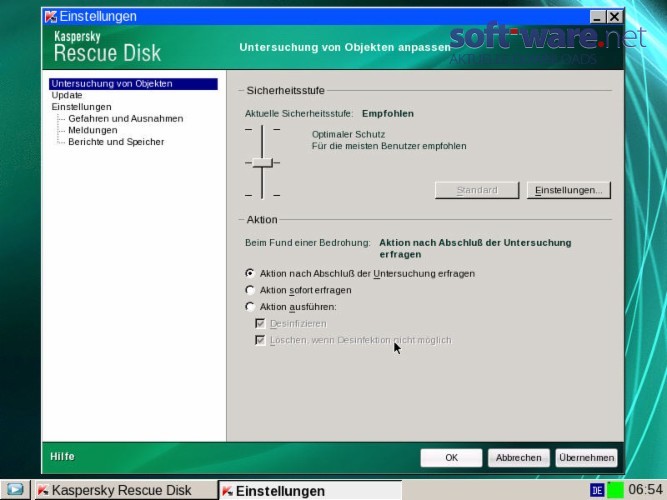This screenshot has width=667, height=500.
Task: Open the Meldungen settings page
Action: coord(93,130)
